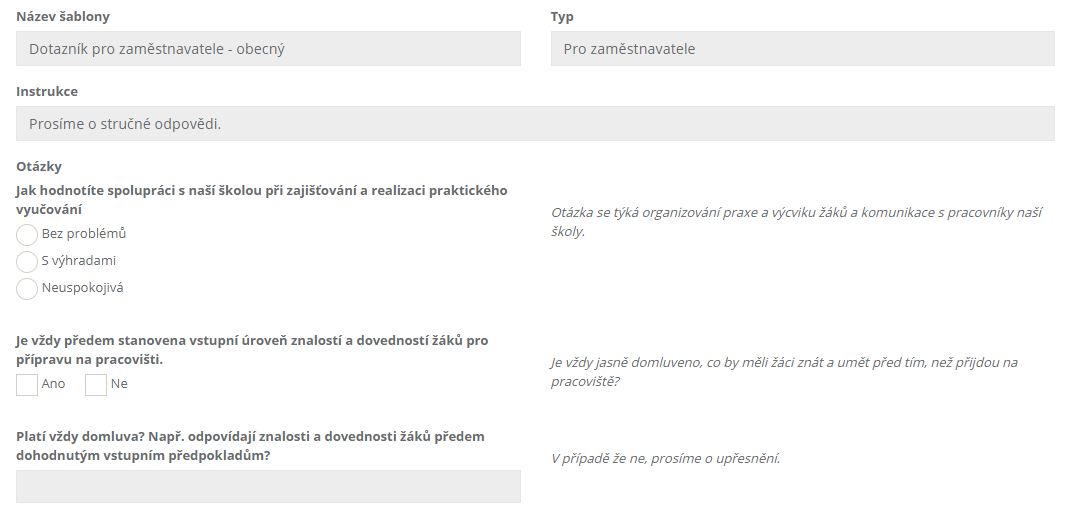Screen dimensions: 1066x513
Task: Focus the 'Typ' field showing Pro zaměstnavatele
Action: [802, 48]
